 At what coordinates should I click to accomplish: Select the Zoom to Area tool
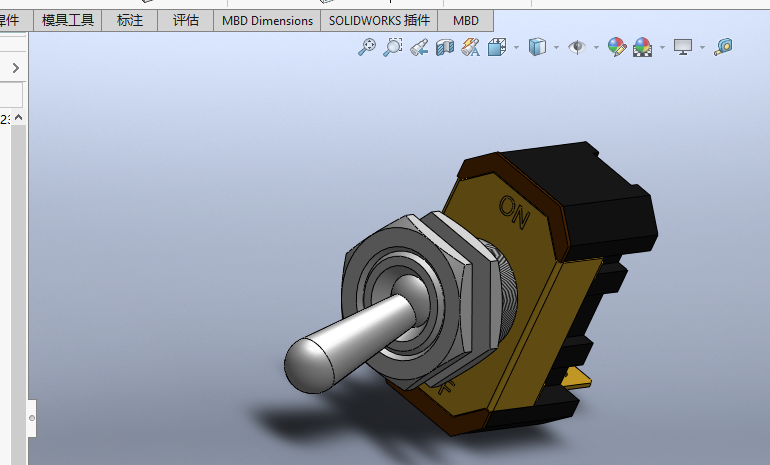point(393,47)
